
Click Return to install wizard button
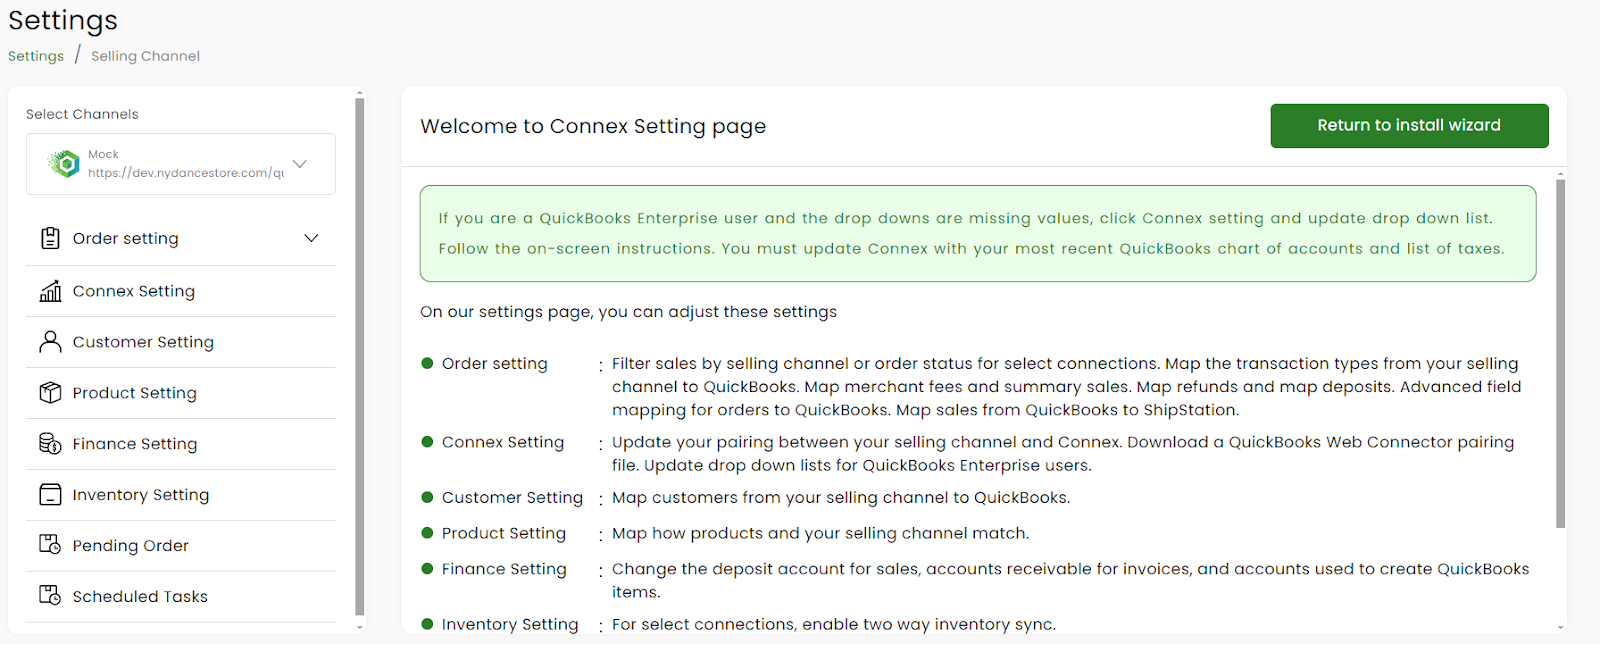pos(1409,126)
